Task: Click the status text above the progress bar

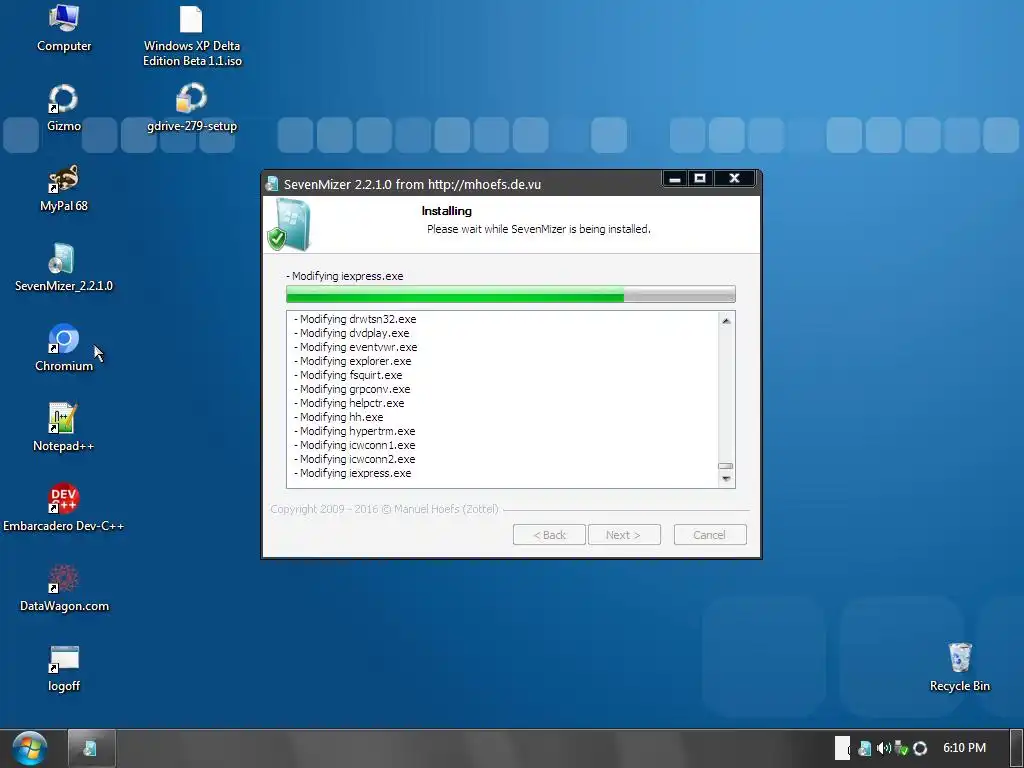Action: 345,276
